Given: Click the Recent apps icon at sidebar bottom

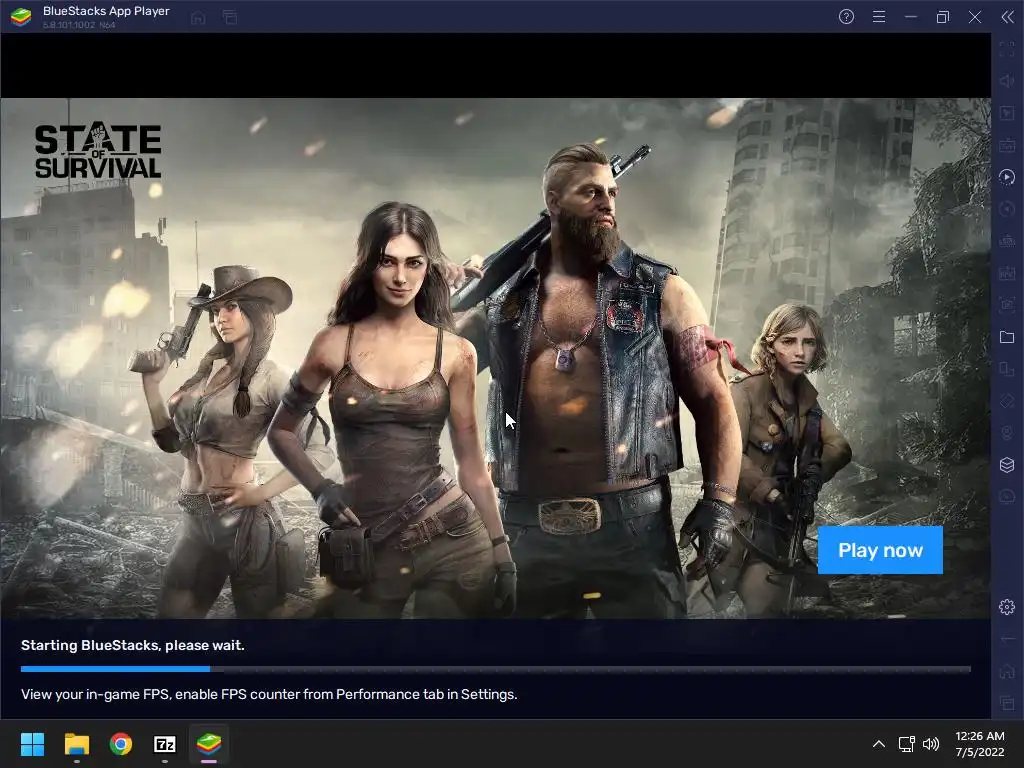Looking at the screenshot, I should point(1007,703).
